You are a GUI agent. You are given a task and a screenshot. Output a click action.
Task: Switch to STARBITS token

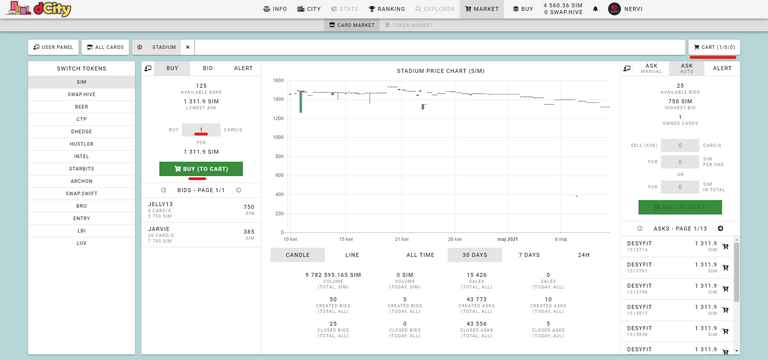click(x=81, y=169)
